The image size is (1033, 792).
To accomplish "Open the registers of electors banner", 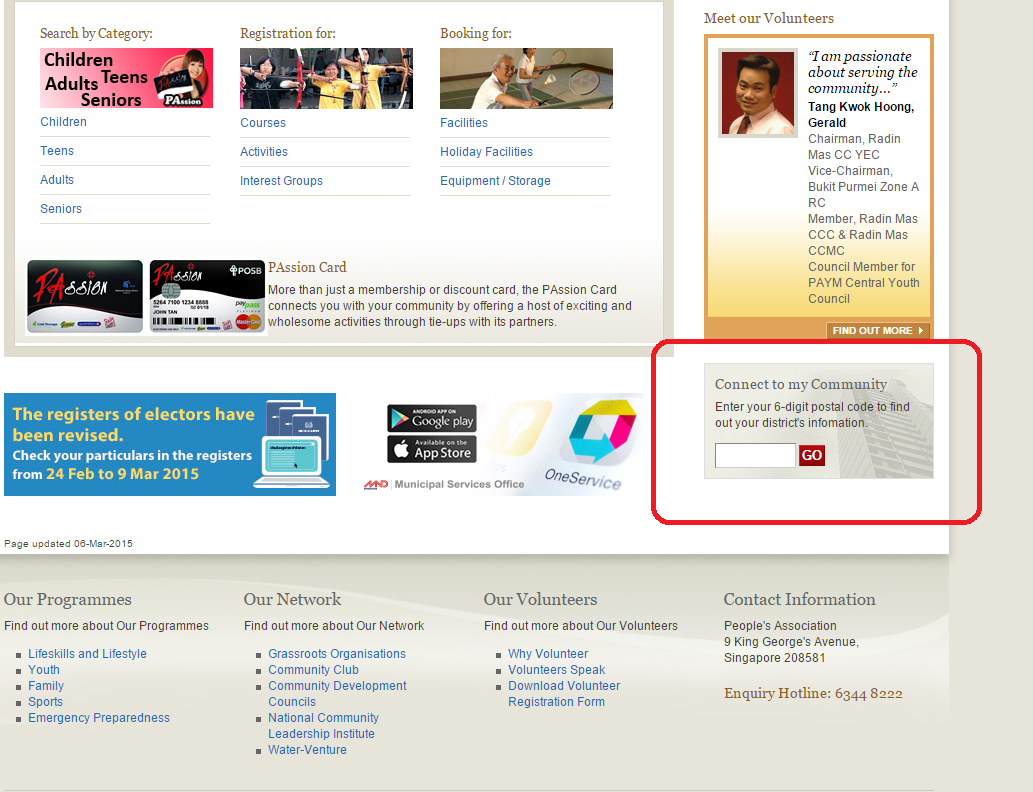I will [x=170, y=444].
